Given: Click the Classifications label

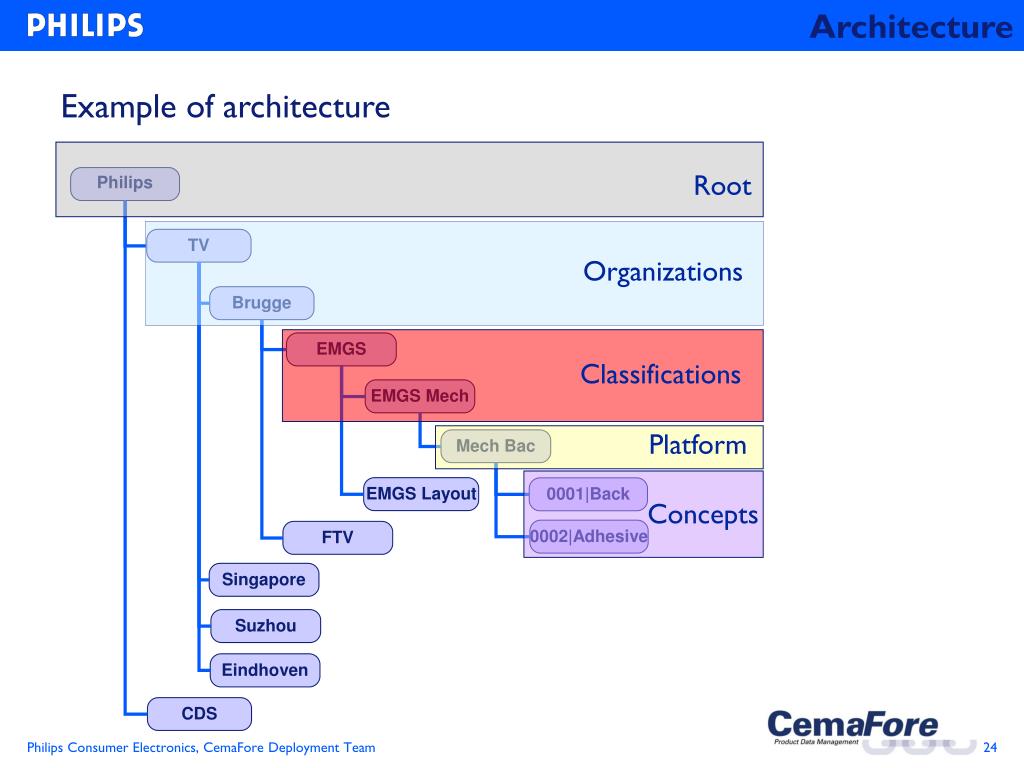Looking at the screenshot, I should [x=661, y=375].
